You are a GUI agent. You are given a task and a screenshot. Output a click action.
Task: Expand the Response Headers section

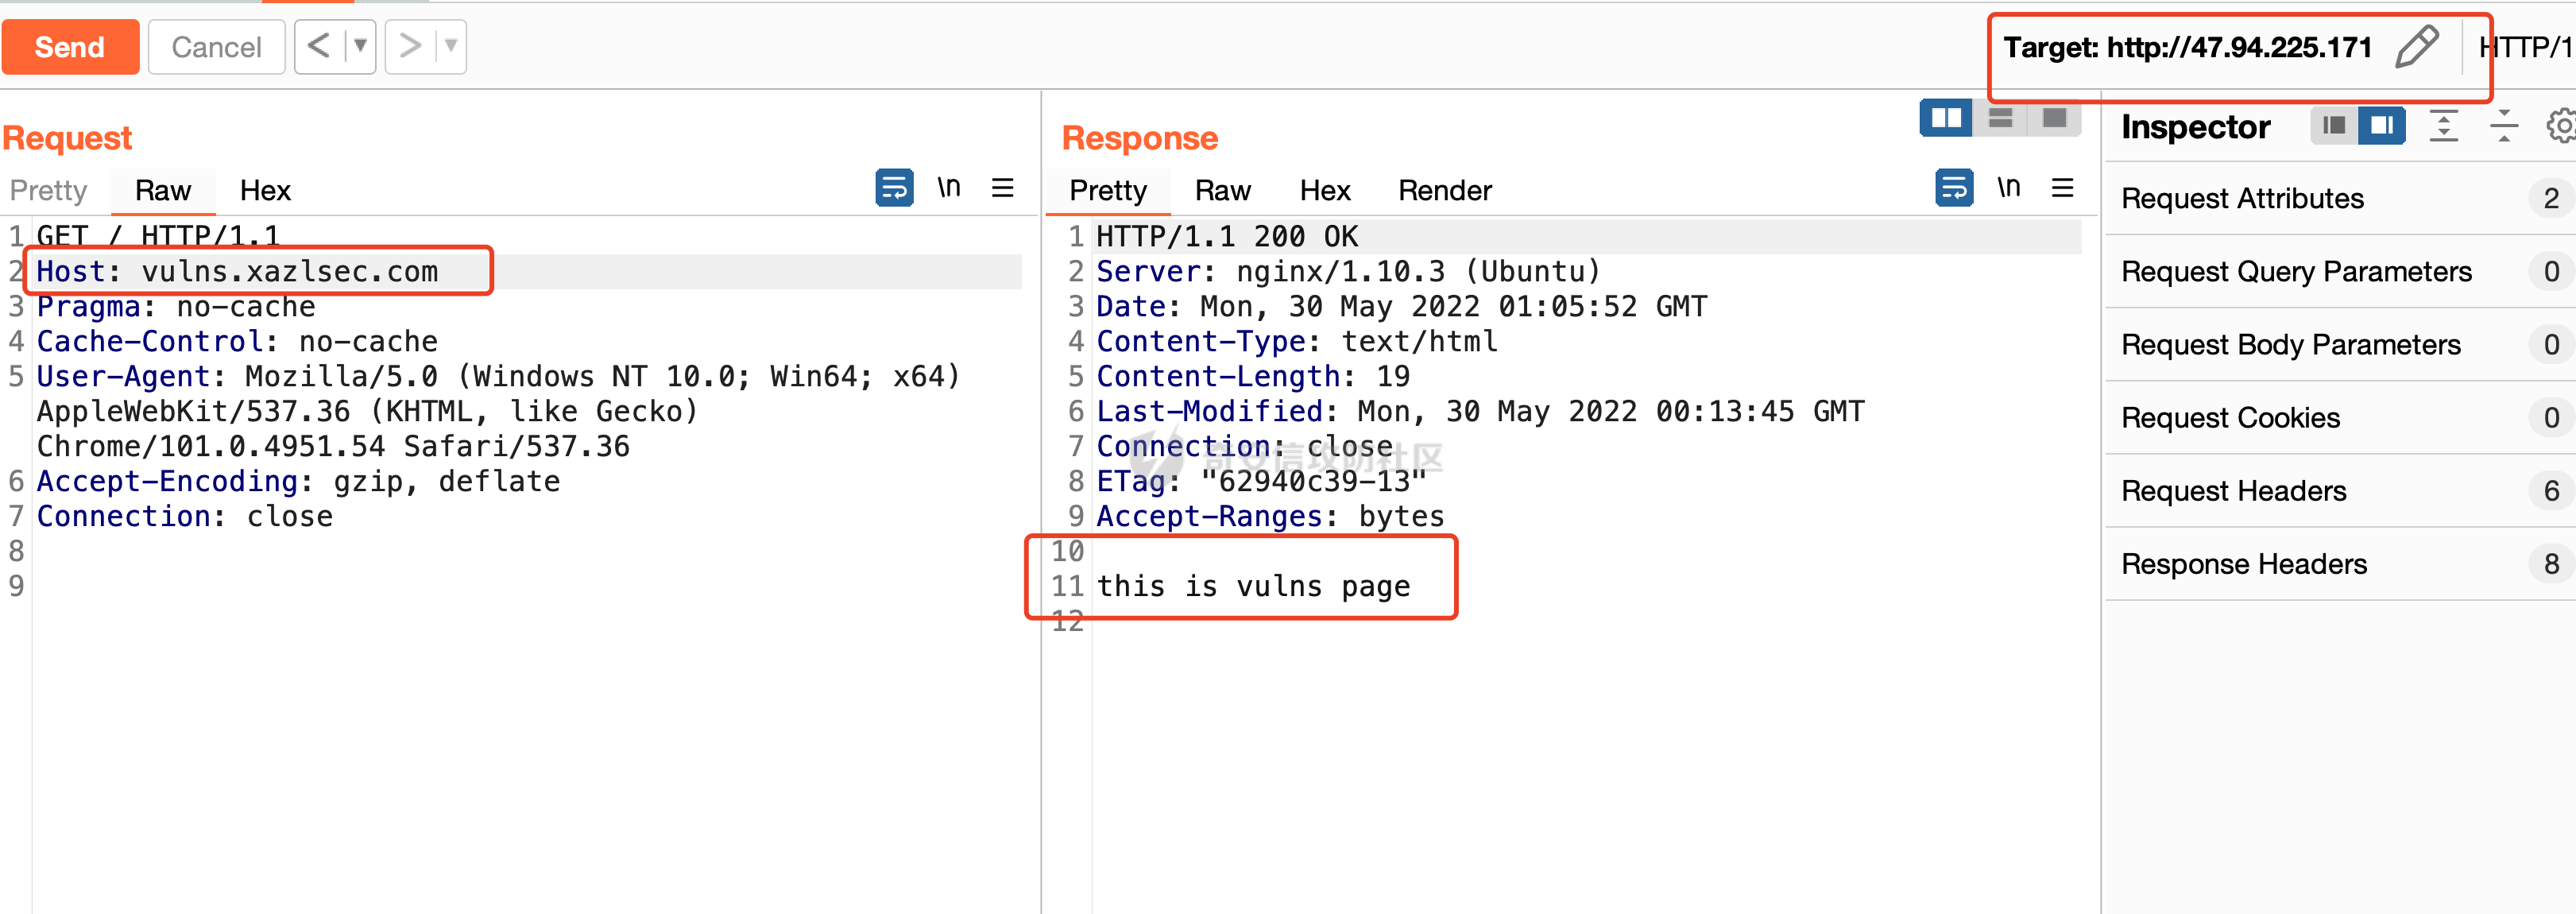pyautogui.click(x=2243, y=564)
